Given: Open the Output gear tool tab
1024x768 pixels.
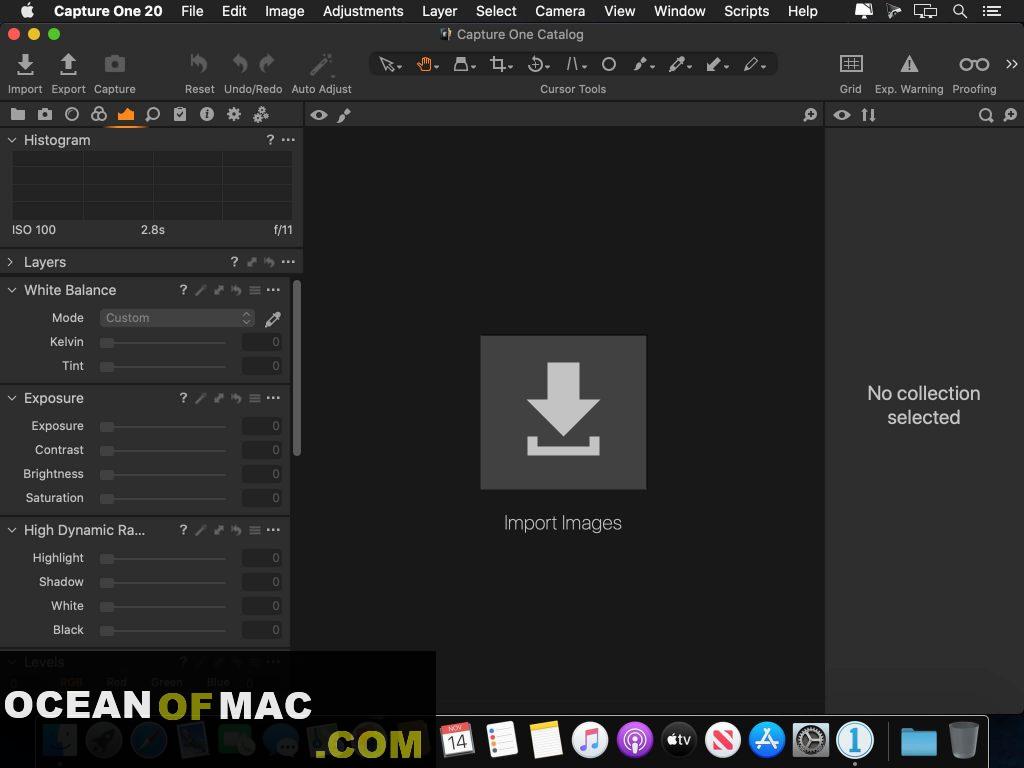Looking at the screenshot, I should [x=234, y=115].
